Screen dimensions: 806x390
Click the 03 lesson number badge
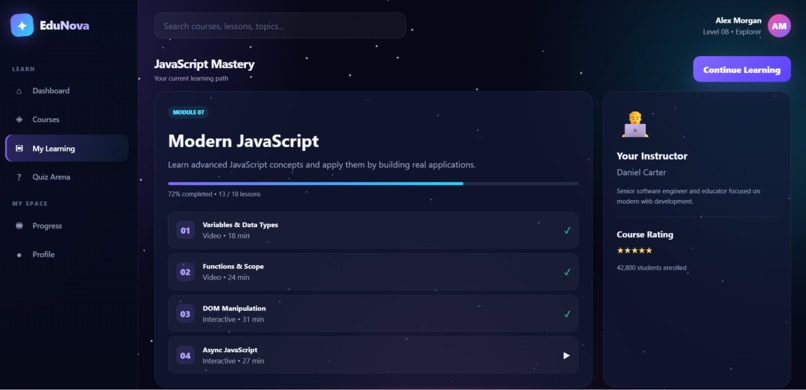point(186,314)
